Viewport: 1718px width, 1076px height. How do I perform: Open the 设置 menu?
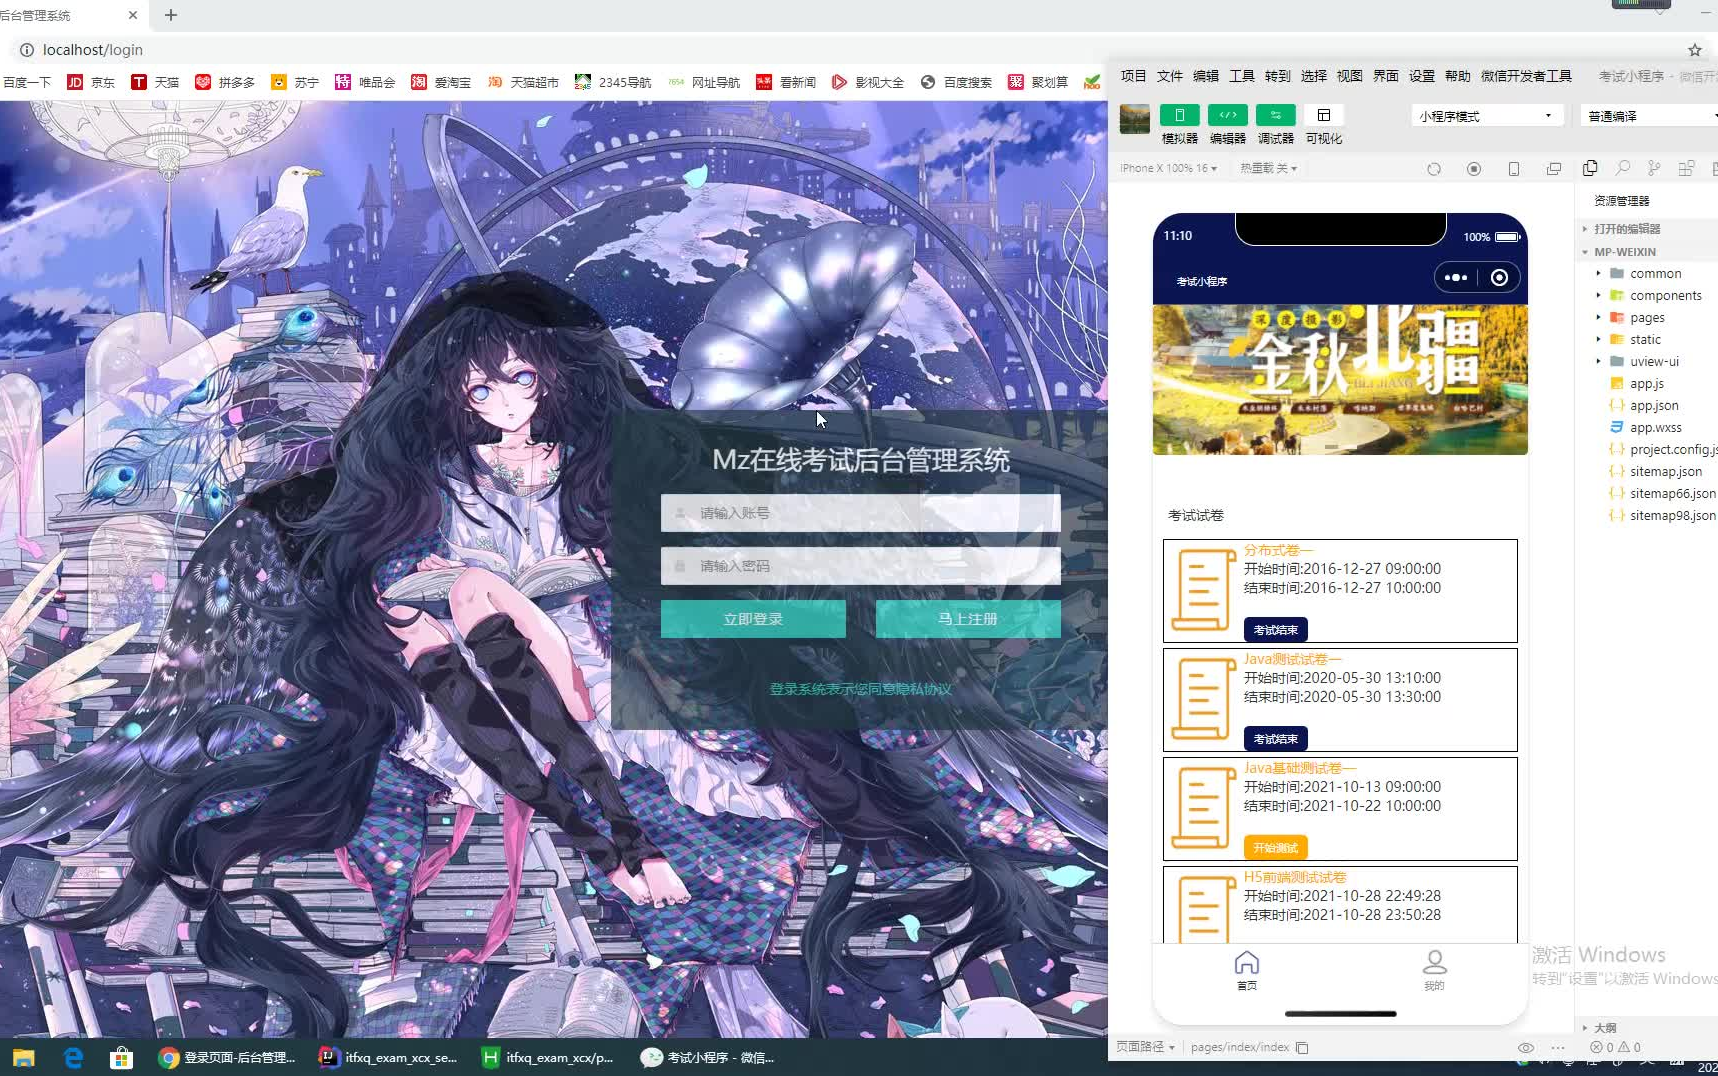[x=1421, y=76]
